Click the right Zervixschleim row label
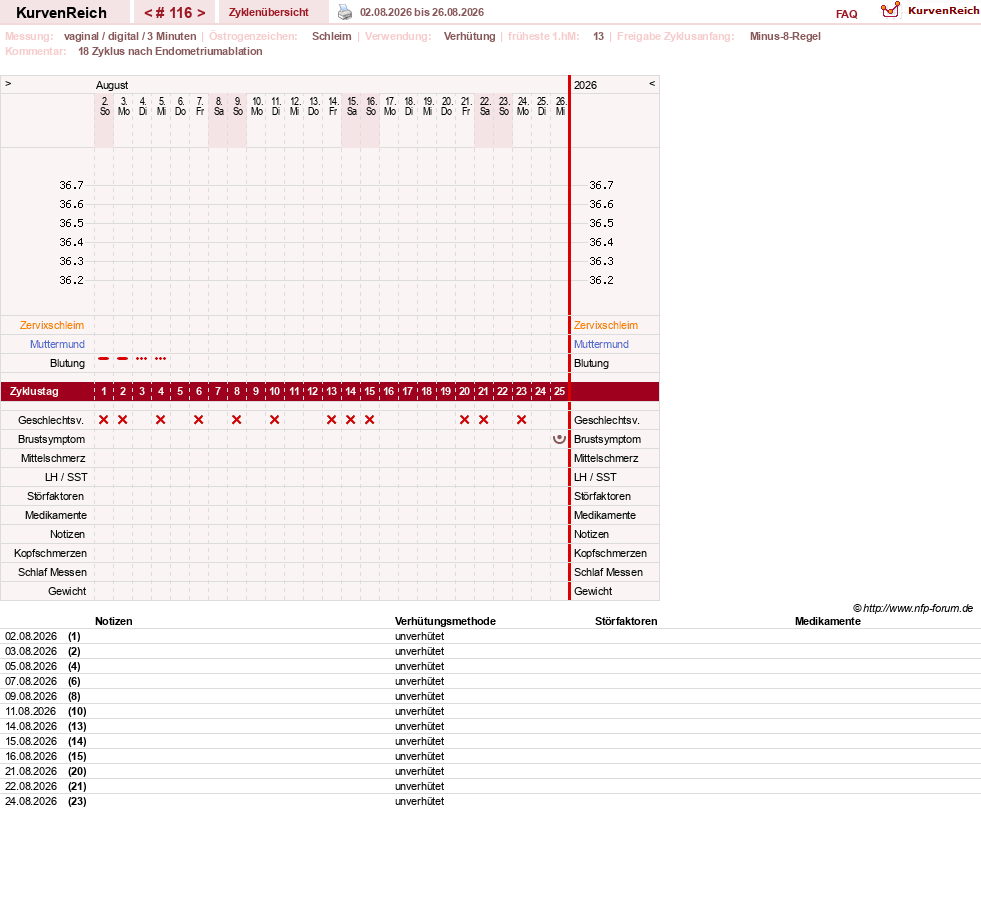Image resolution: width=981 pixels, height=920 pixels. [x=606, y=325]
